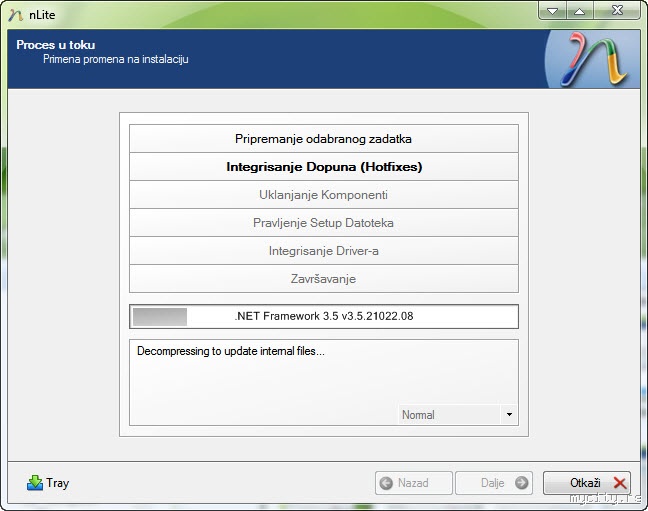Click the red X icon on Otkaži
Image resolution: width=648 pixels, height=511 pixels.
pyautogui.click(x=620, y=483)
